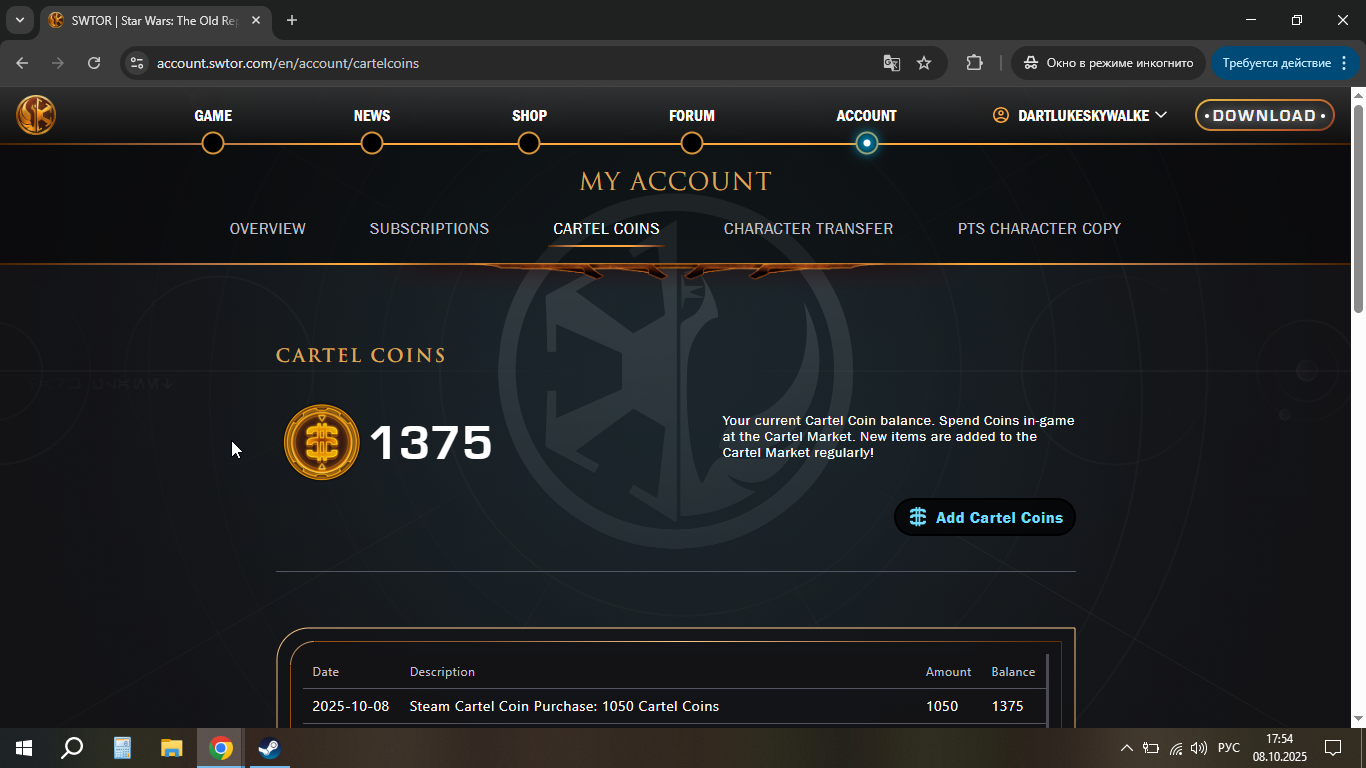The width and height of the screenshot is (1366, 768).
Task: Click the Add Cartel Coins button
Action: 985,517
